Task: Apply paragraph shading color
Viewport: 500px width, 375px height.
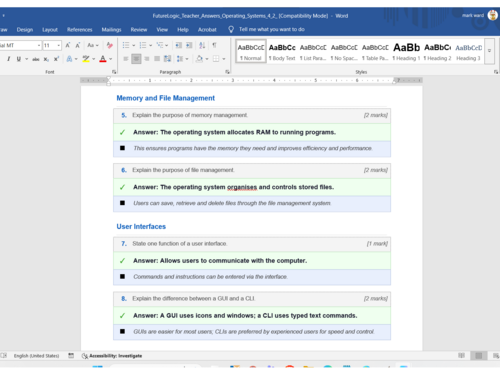Action: 199,59
